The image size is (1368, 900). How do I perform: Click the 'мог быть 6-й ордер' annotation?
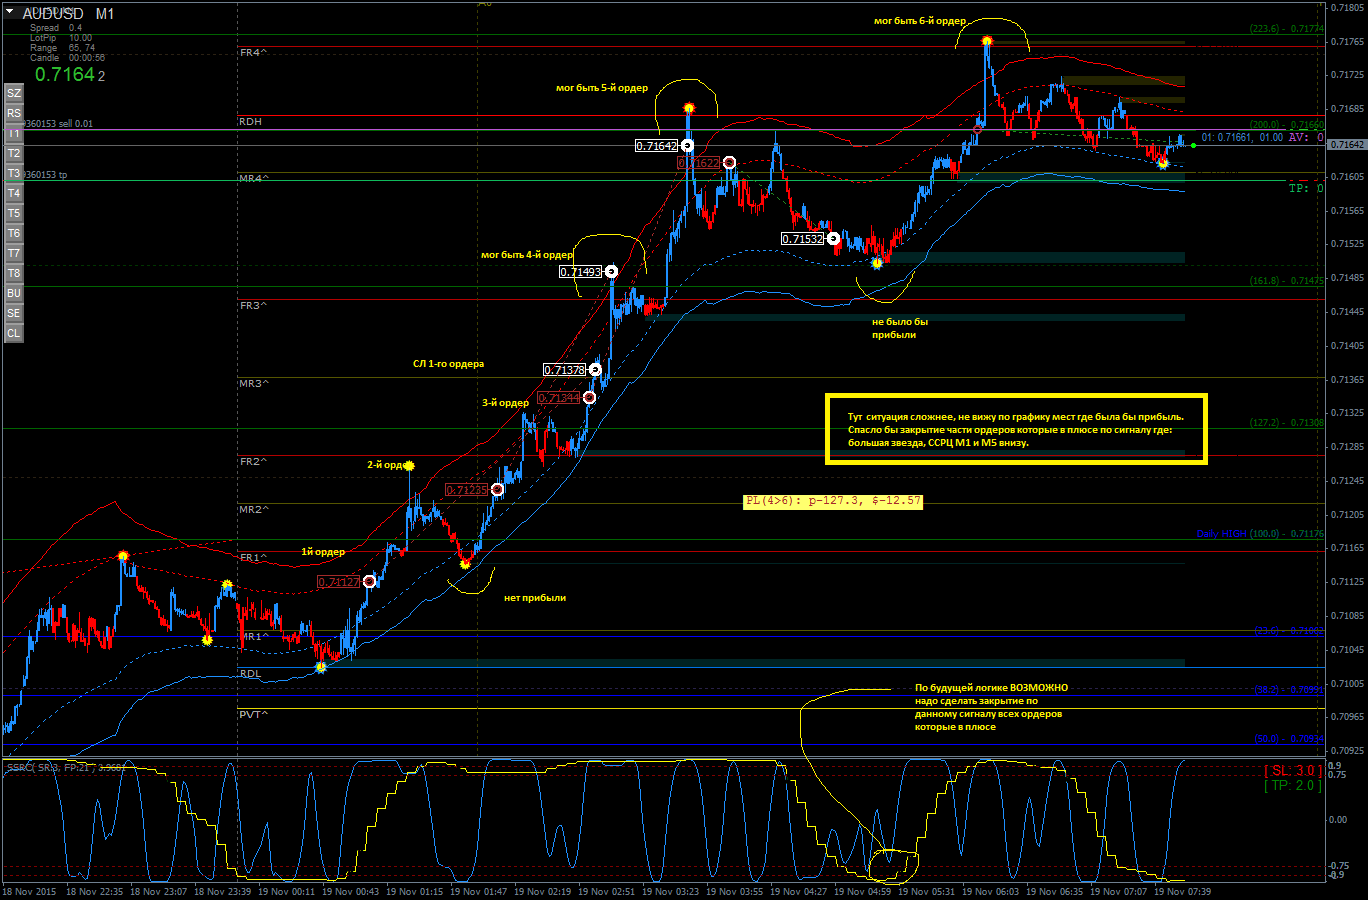920,21
